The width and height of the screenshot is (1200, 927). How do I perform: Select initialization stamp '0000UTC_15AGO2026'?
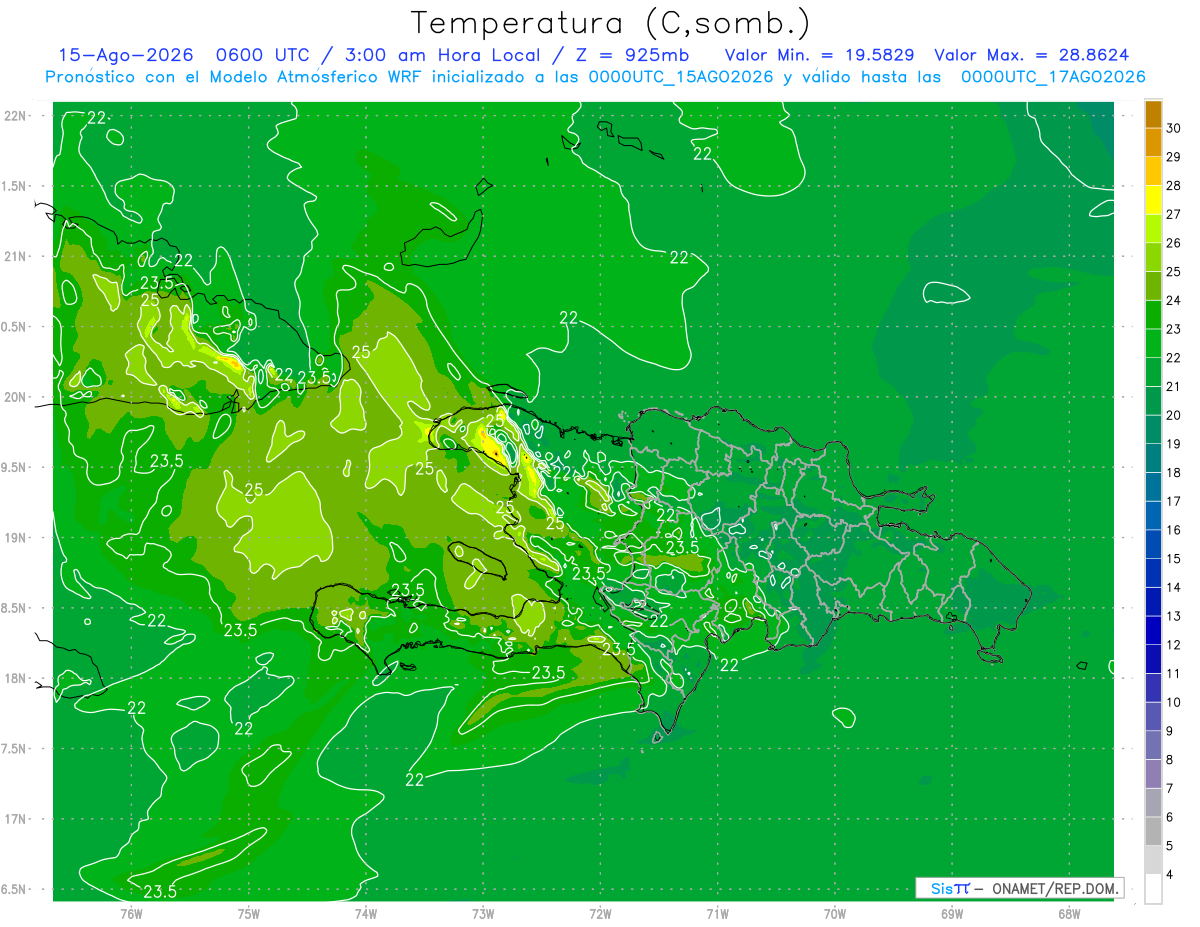pyautogui.click(x=681, y=77)
